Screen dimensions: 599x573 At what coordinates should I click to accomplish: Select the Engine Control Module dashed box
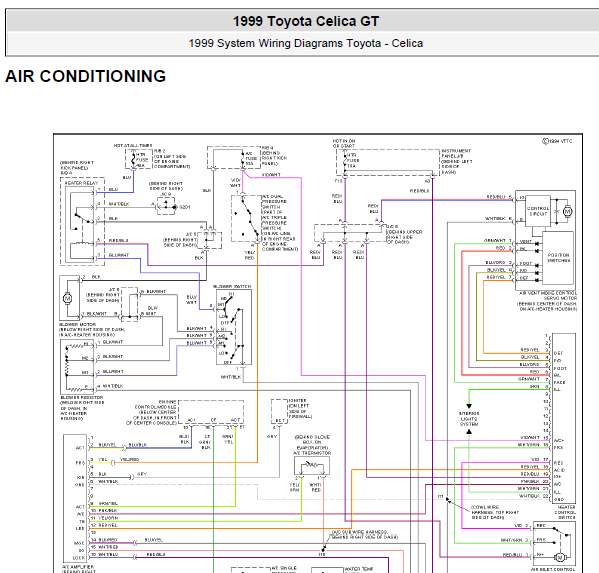pos(211,412)
